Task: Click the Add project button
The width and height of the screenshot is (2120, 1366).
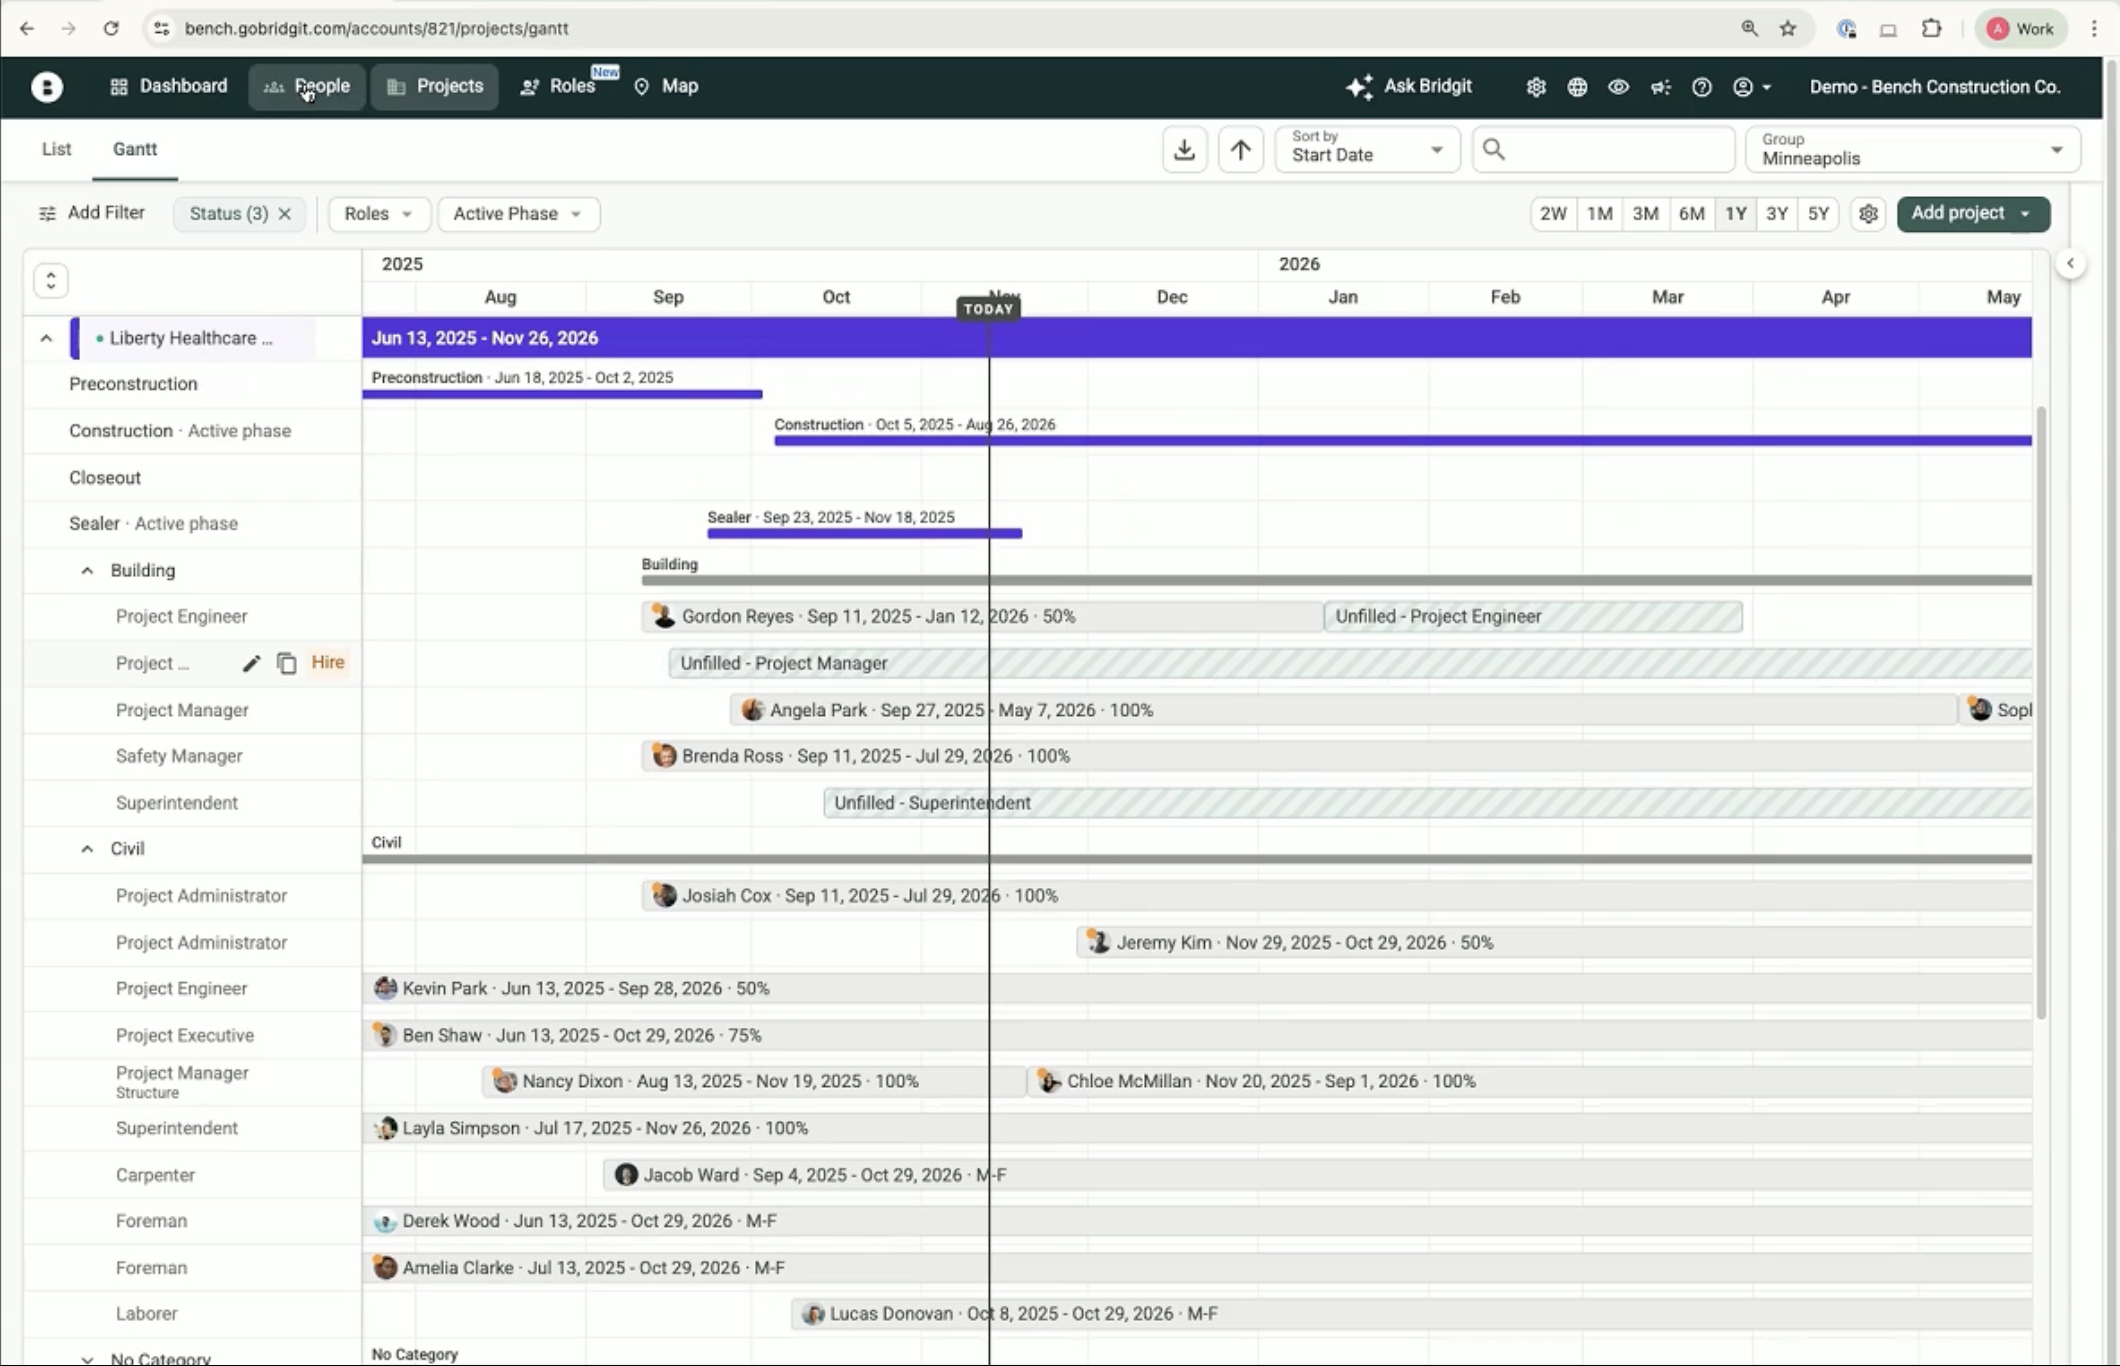Action: [1957, 213]
